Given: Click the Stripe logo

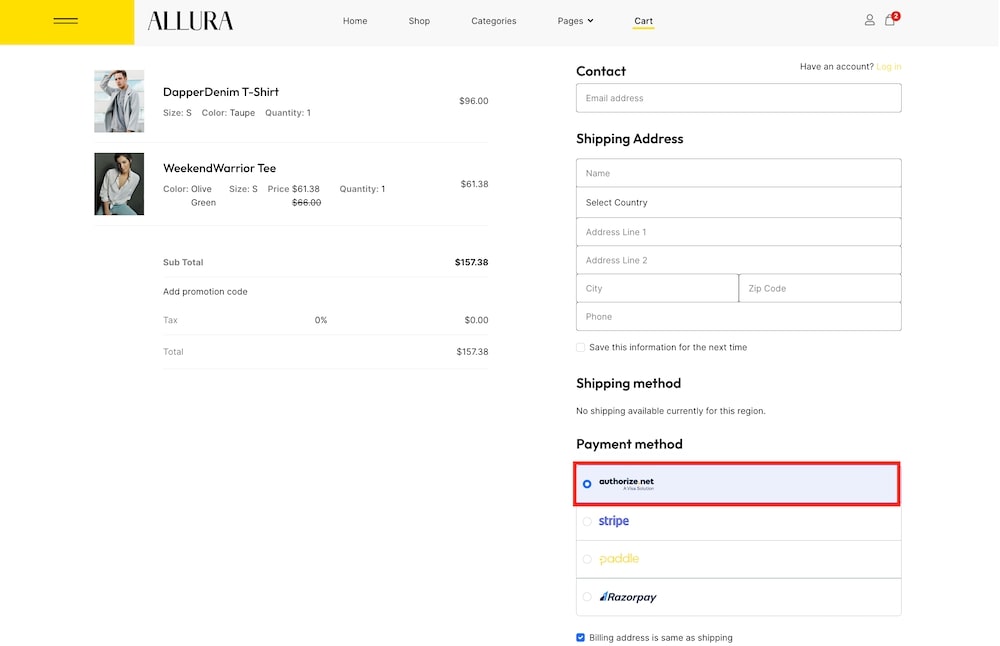Looking at the screenshot, I should 614,521.
